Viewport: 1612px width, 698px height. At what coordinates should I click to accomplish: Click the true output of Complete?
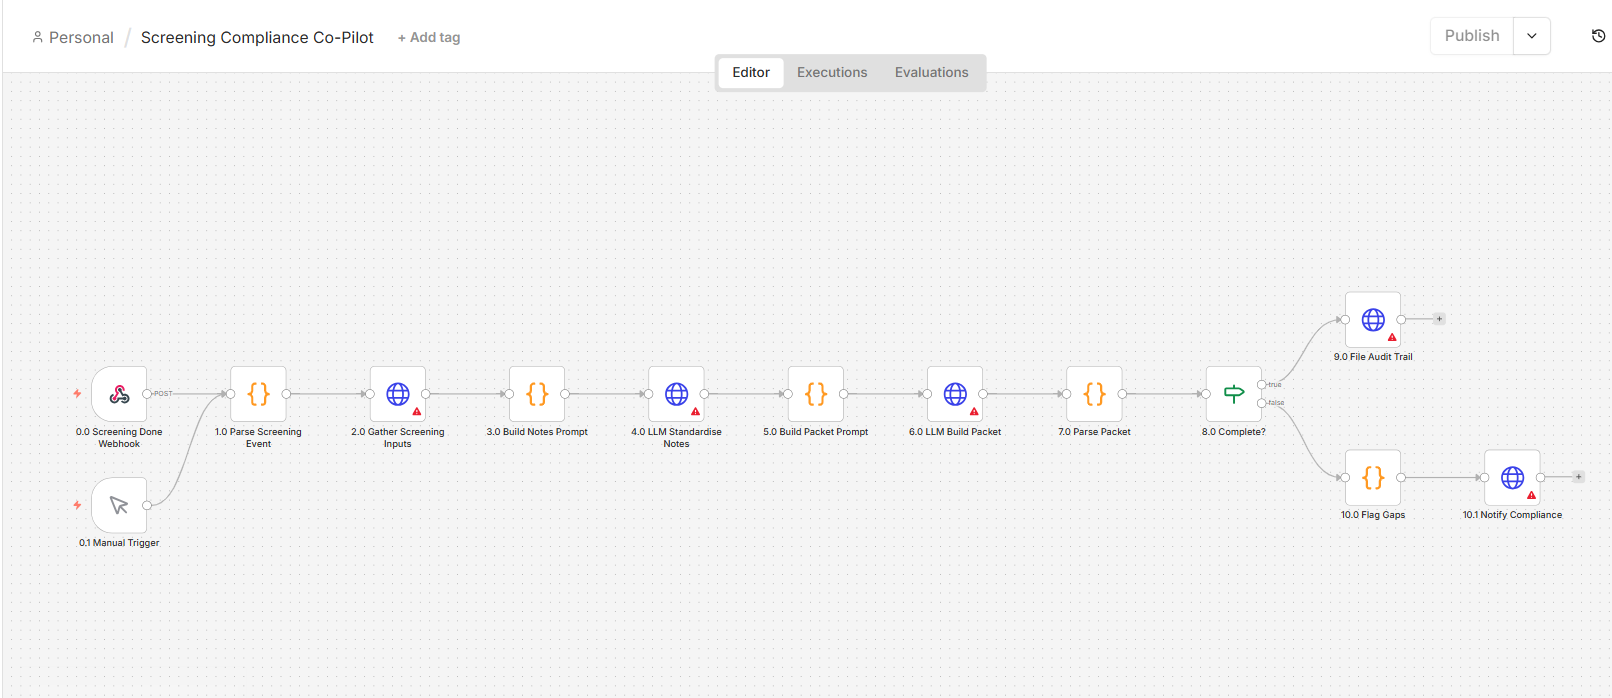pyautogui.click(x=1262, y=385)
